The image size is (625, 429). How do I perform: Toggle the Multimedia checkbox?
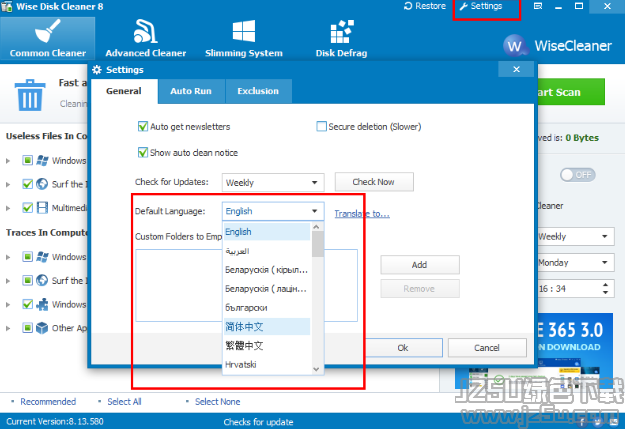[x=27, y=208]
